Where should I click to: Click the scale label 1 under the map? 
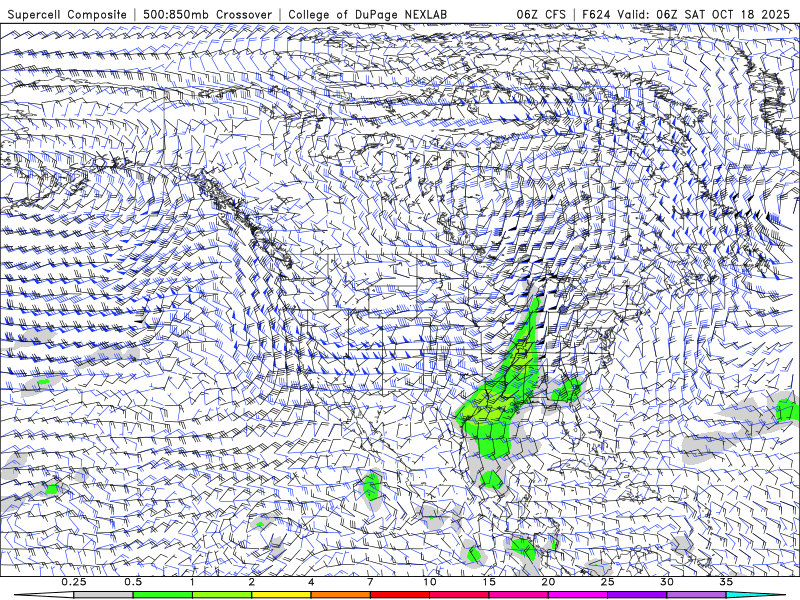click(192, 582)
